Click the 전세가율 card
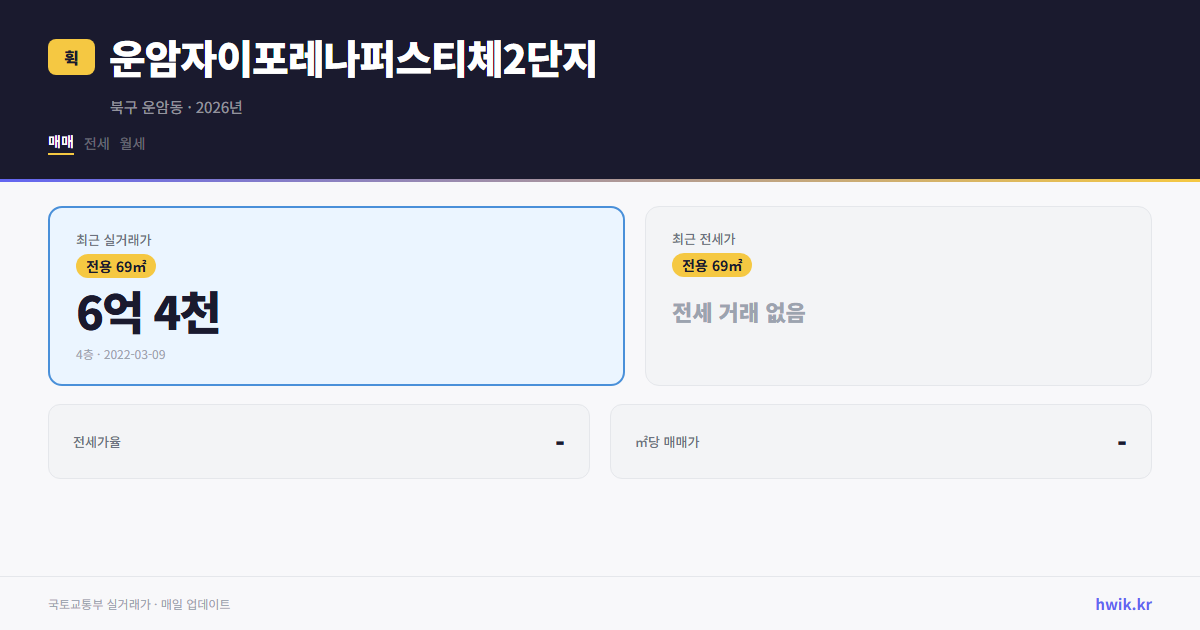1200x630 pixels. click(319, 441)
